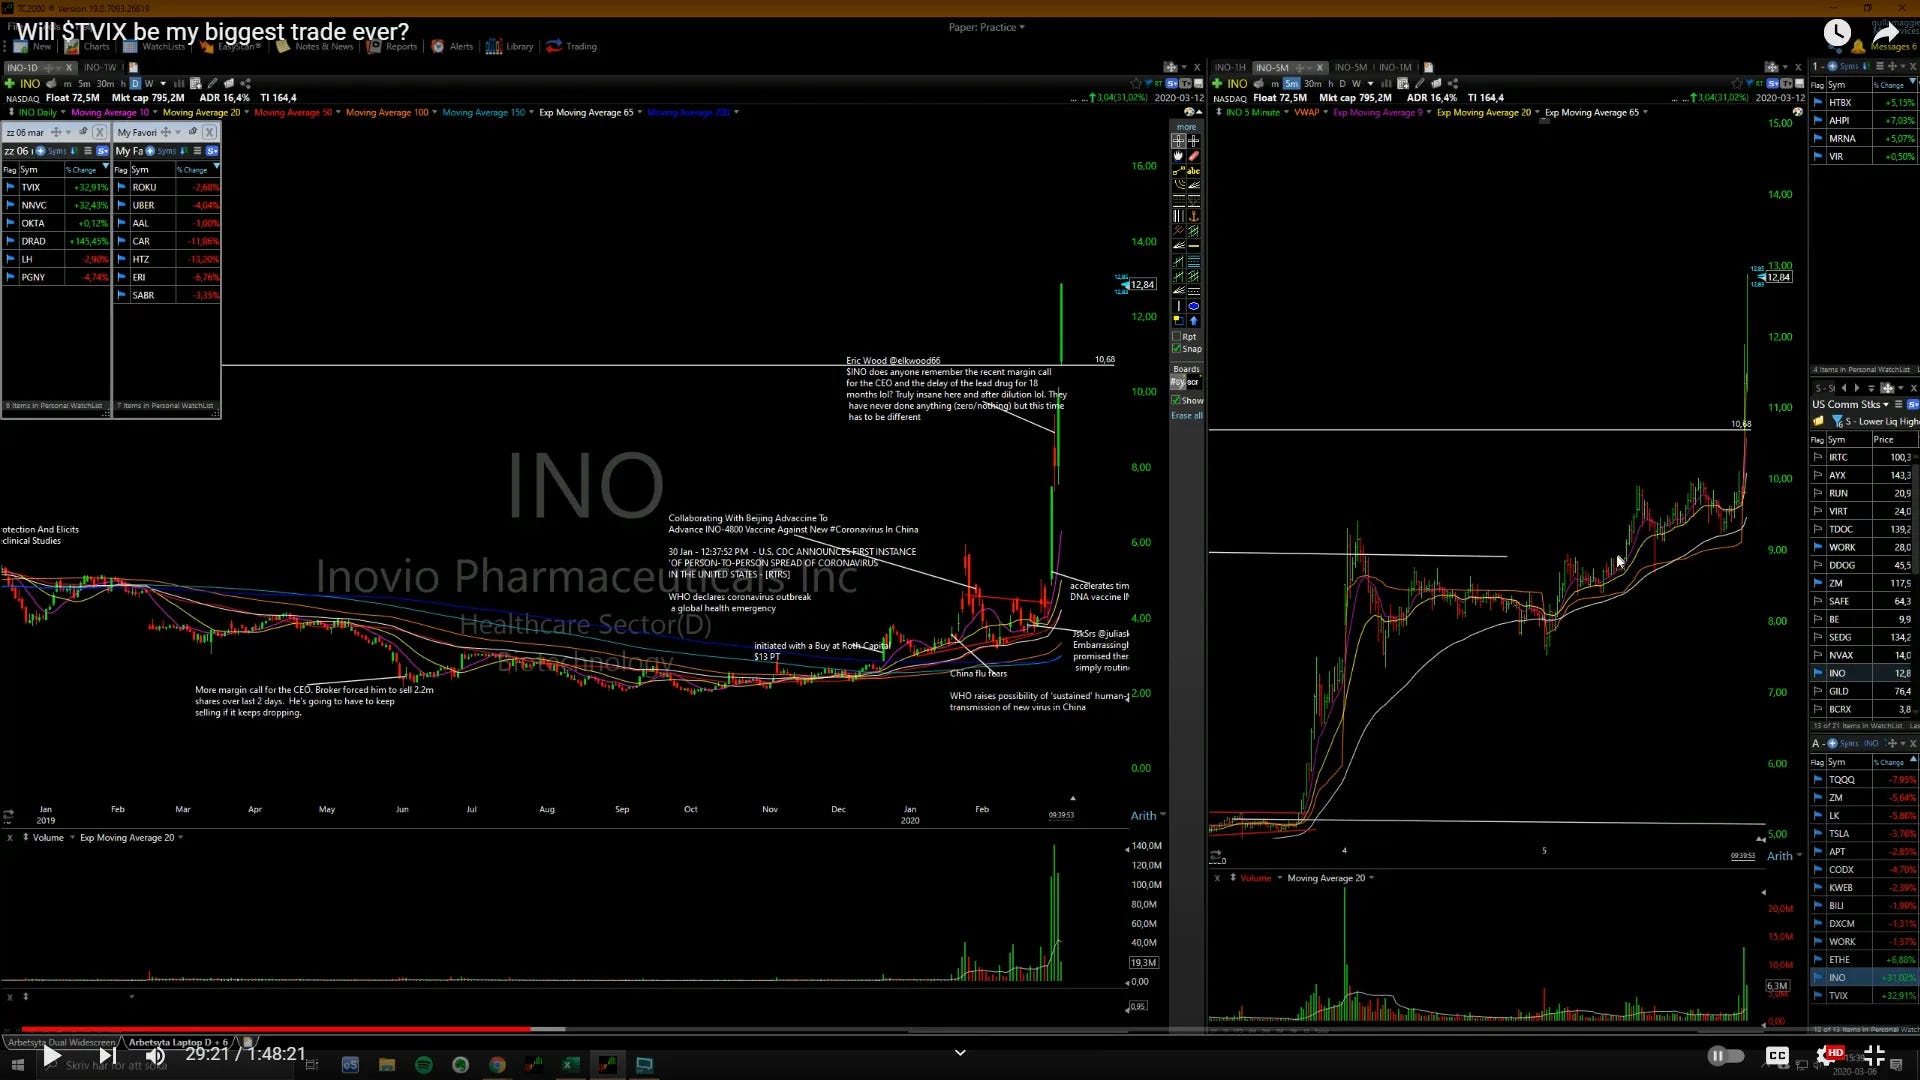This screenshot has height=1080, width=1920.
Task: Select the abc text annotation tool
Action: click(x=1193, y=171)
